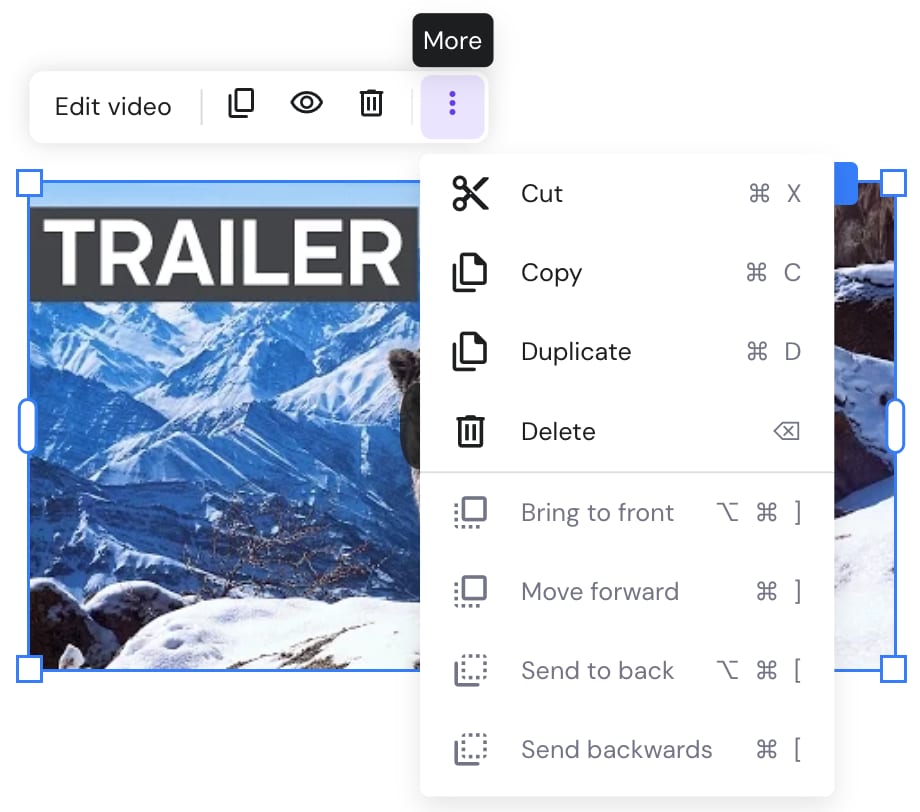Open the More three-dot menu
The width and height of the screenshot is (920, 812).
pos(453,103)
